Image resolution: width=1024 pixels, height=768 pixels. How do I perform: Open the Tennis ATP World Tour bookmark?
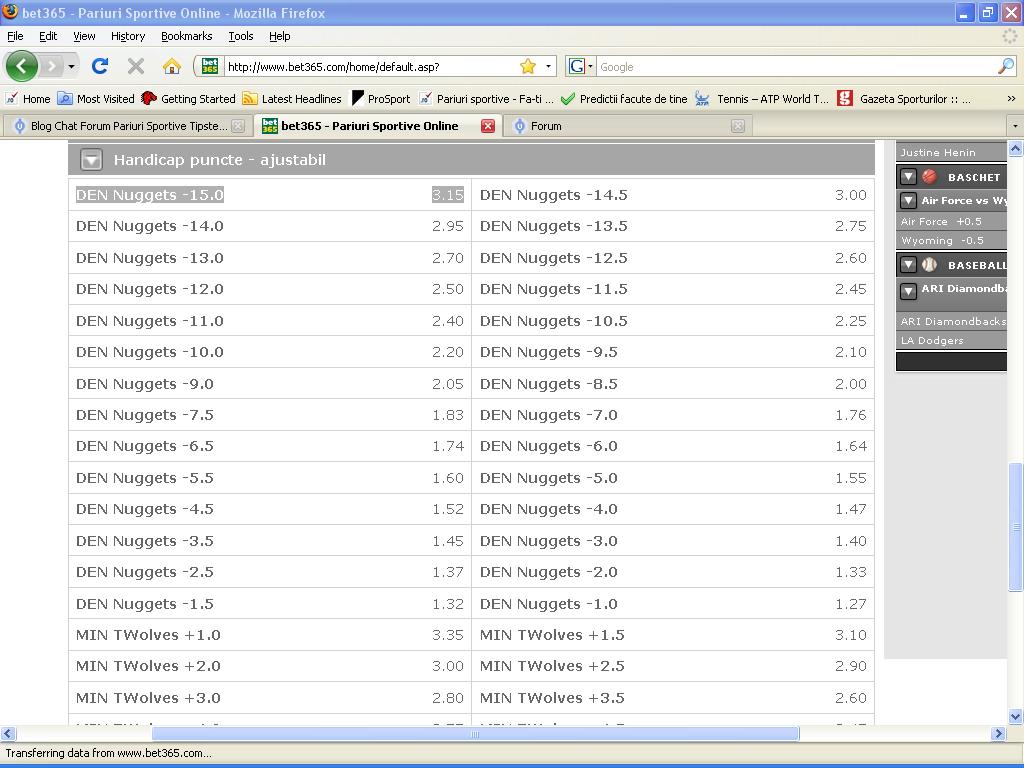761,99
